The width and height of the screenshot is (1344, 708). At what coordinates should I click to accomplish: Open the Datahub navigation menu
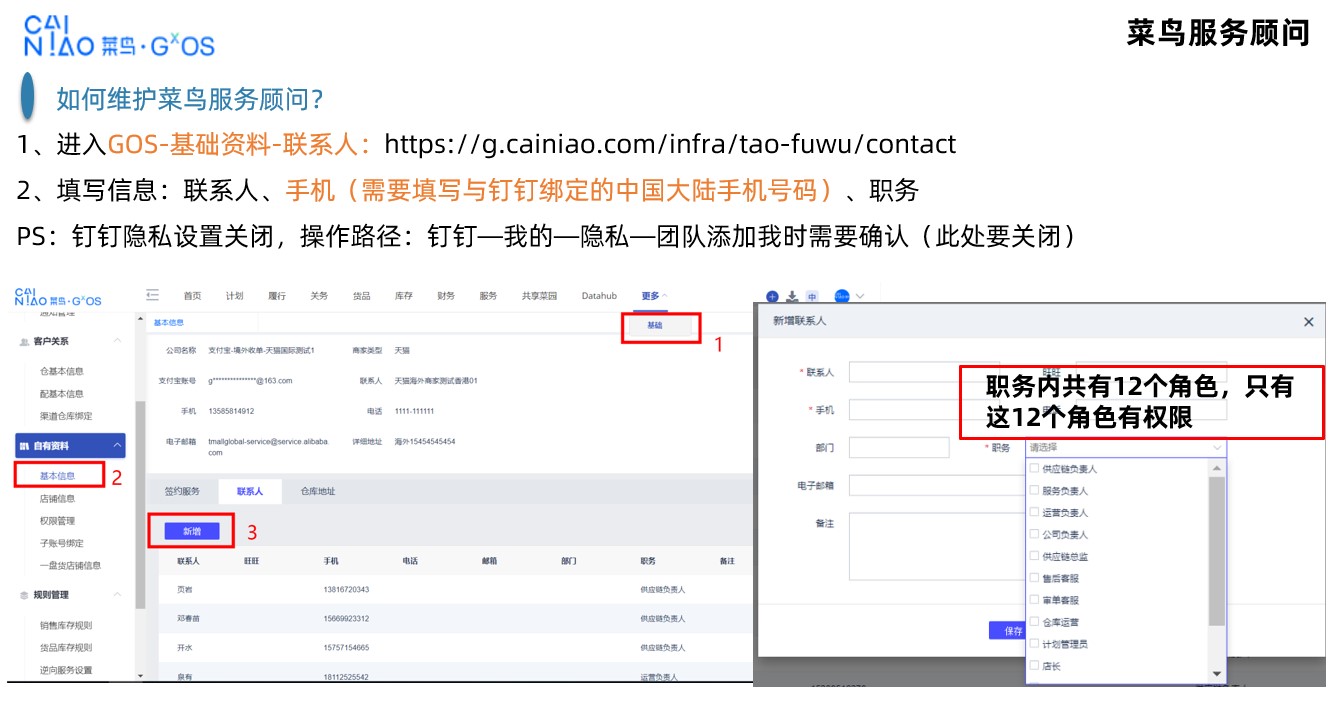point(599,296)
